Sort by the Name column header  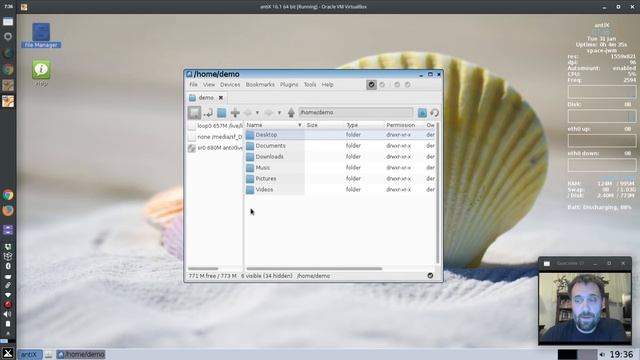pyautogui.click(x=274, y=125)
